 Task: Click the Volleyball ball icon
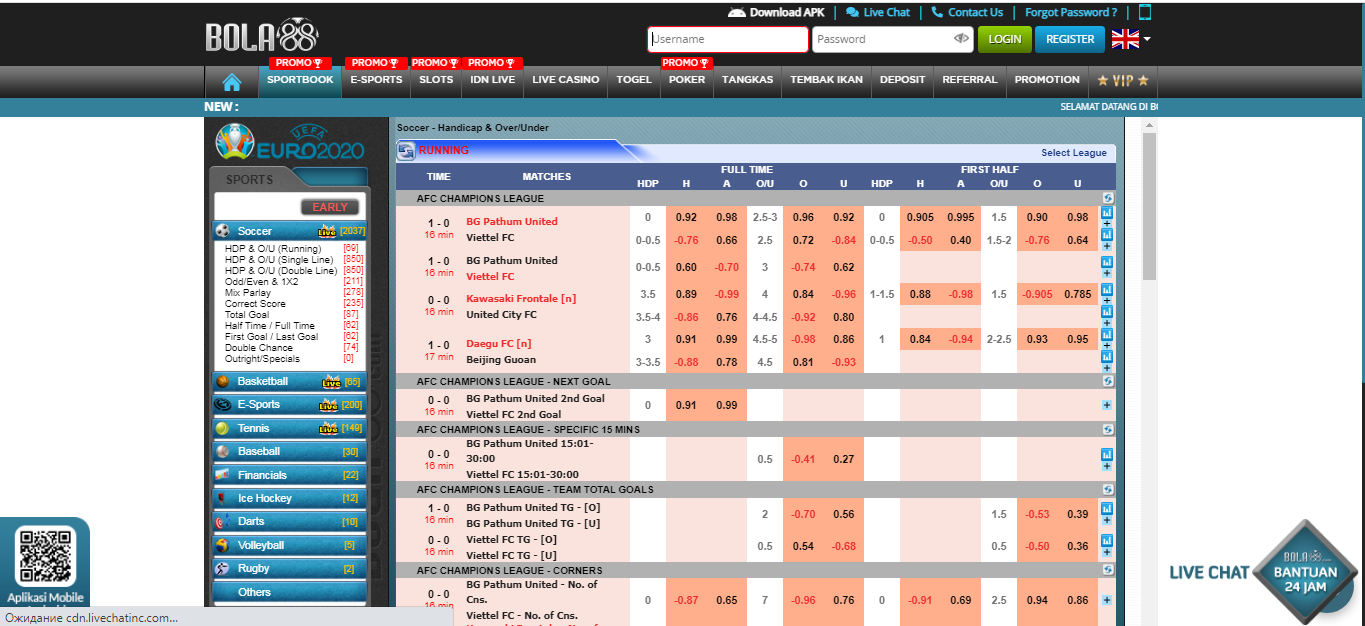coord(223,545)
